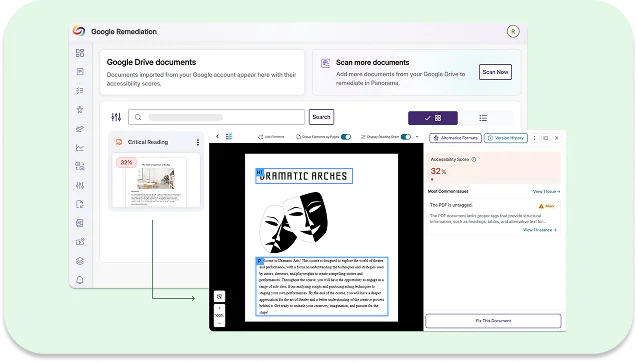Toggle Group Elements by Pages switch
The width and height of the screenshot is (637, 362).
[346, 137]
